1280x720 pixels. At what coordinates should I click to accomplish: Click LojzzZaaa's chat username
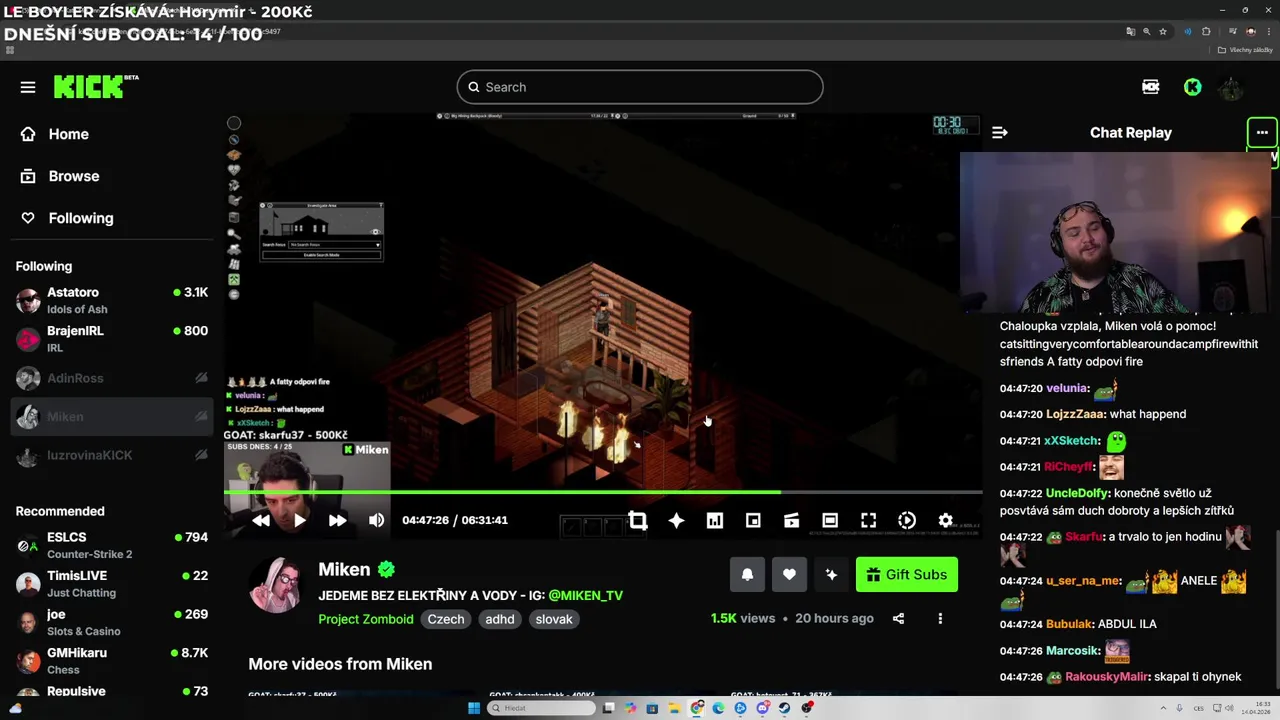click(1075, 414)
